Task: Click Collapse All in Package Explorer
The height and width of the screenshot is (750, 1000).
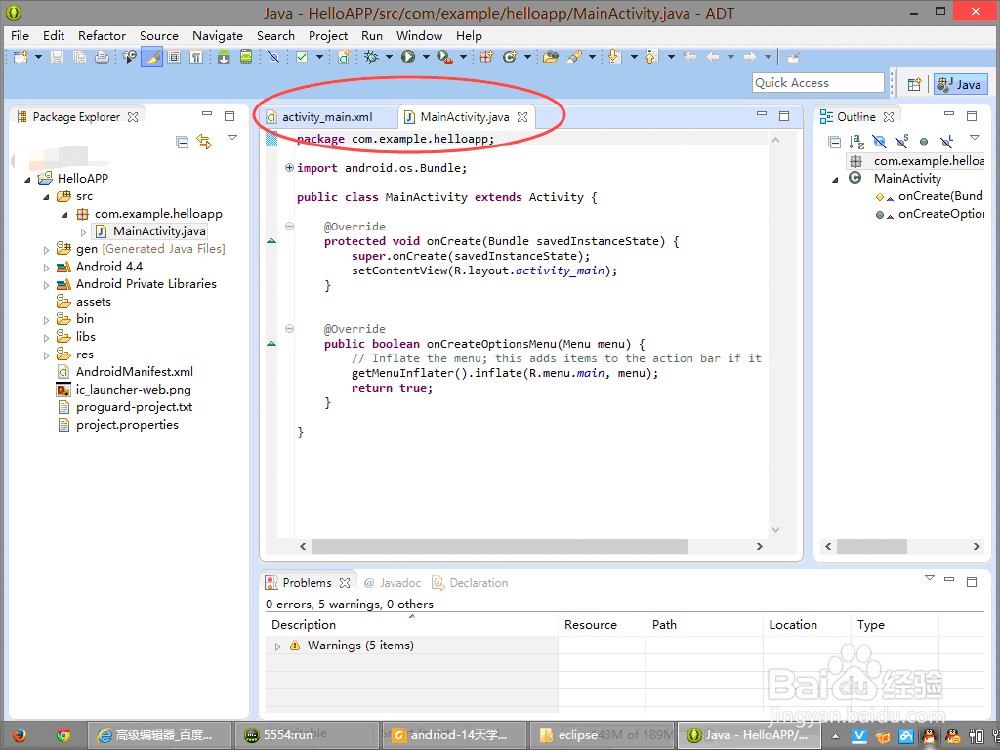Action: click(x=182, y=142)
